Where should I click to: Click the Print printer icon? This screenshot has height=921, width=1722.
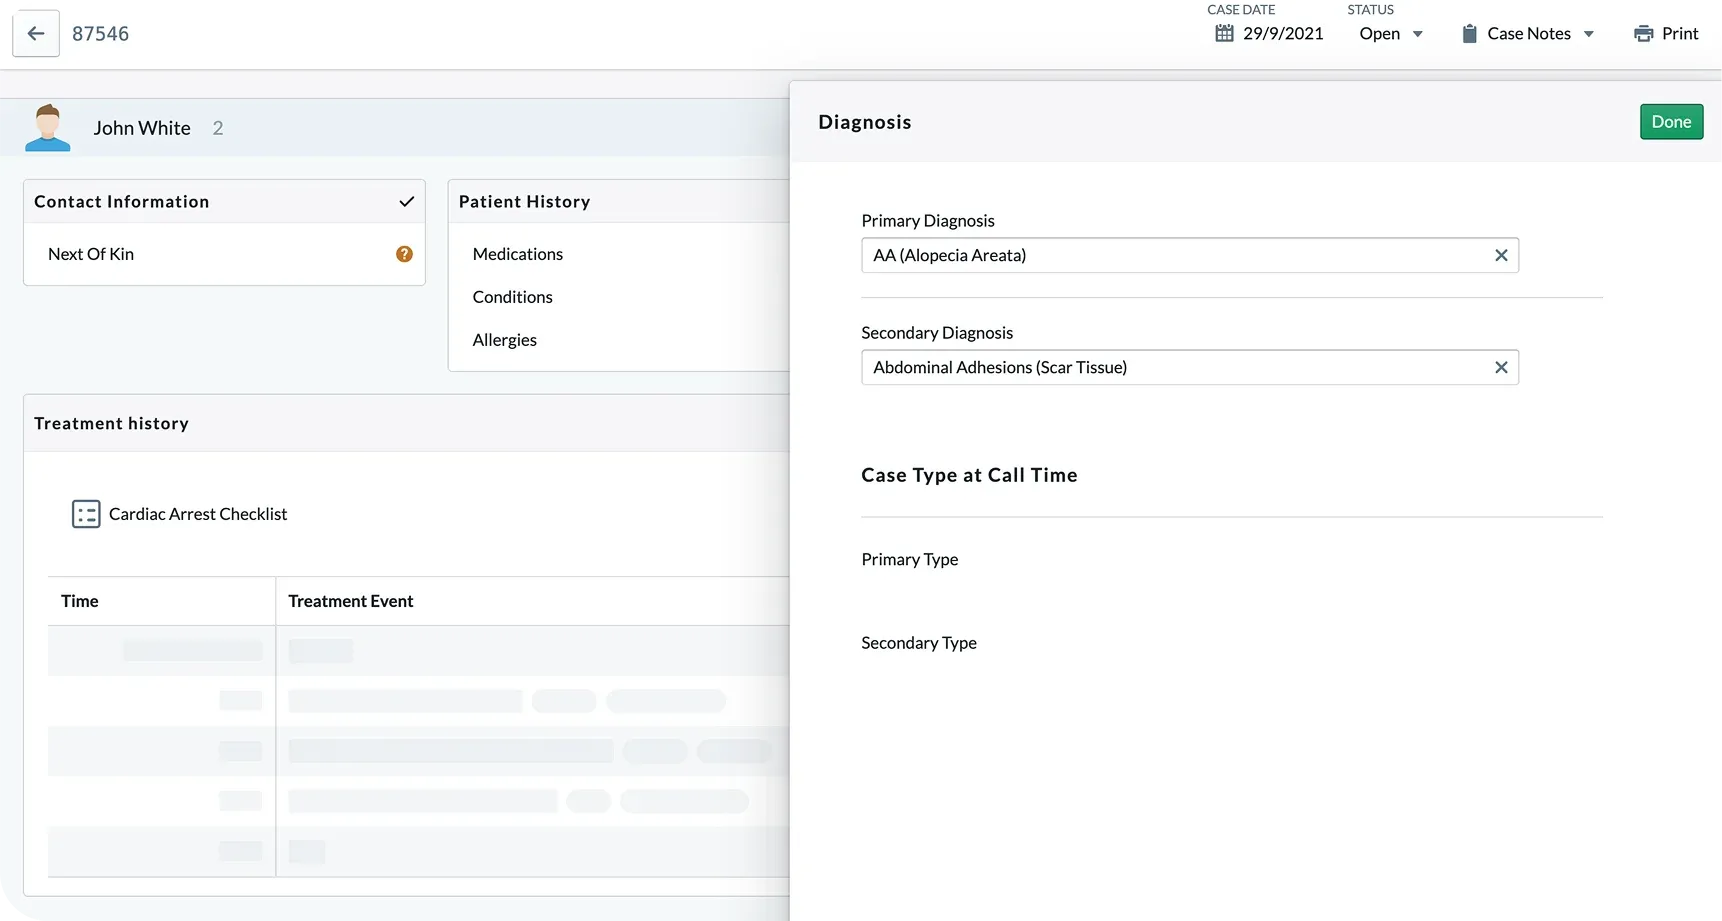(x=1643, y=34)
